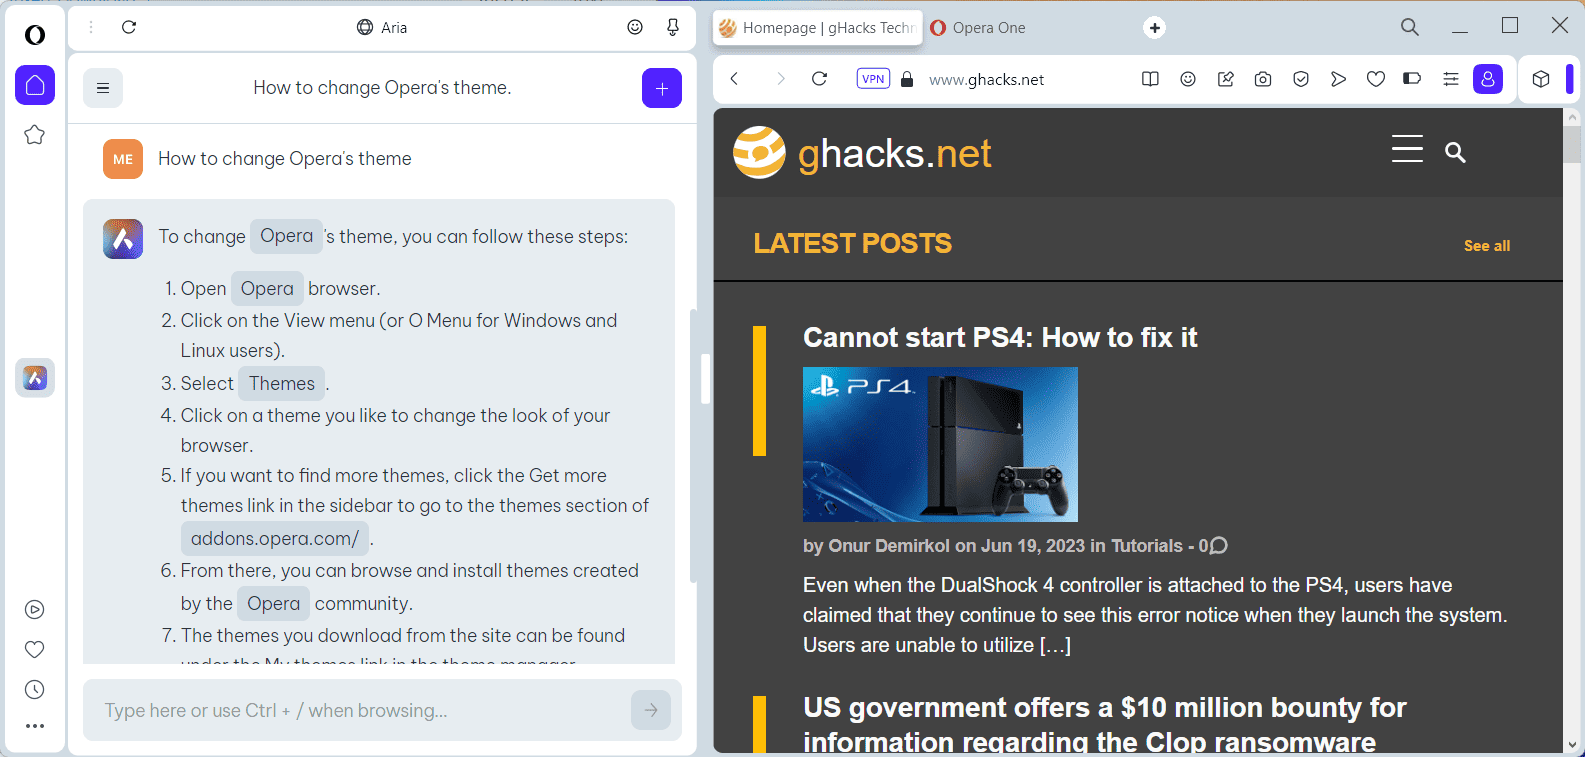
Task: Open ghacks site hamburger menu
Action: point(1407,149)
